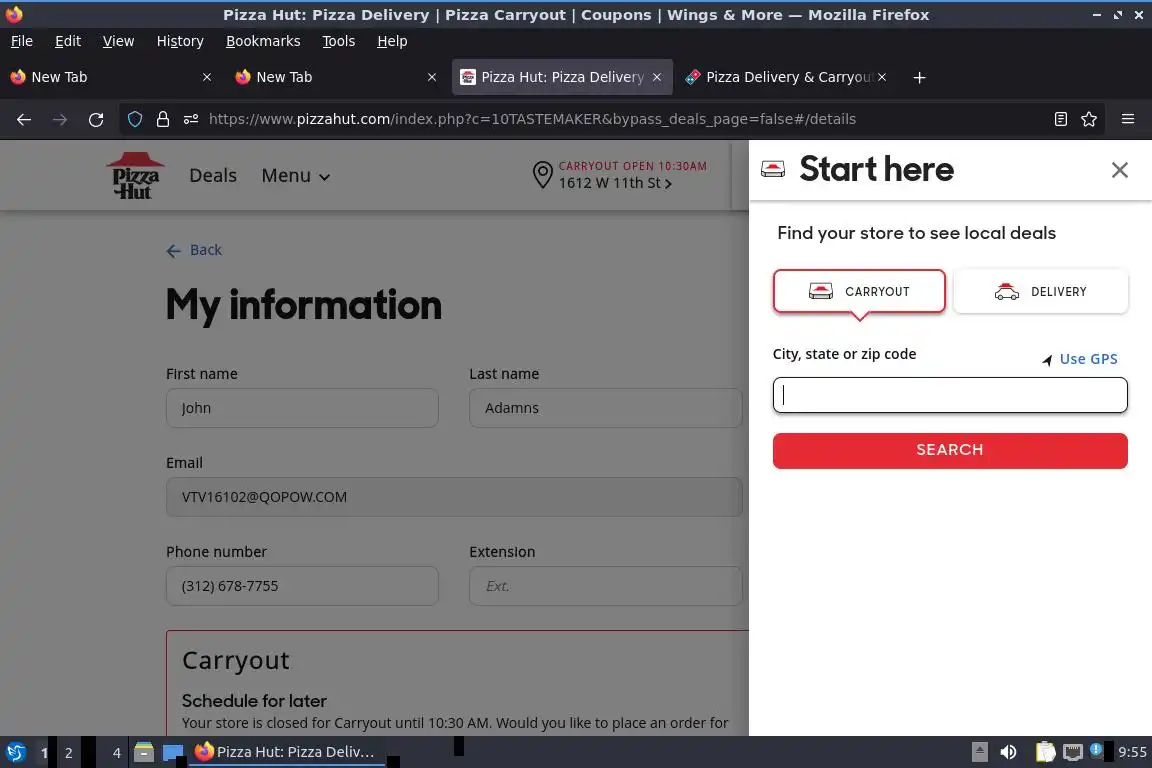Click 'Schedule for later' text
The height and width of the screenshot is (768, 1152).
(254, 701)
